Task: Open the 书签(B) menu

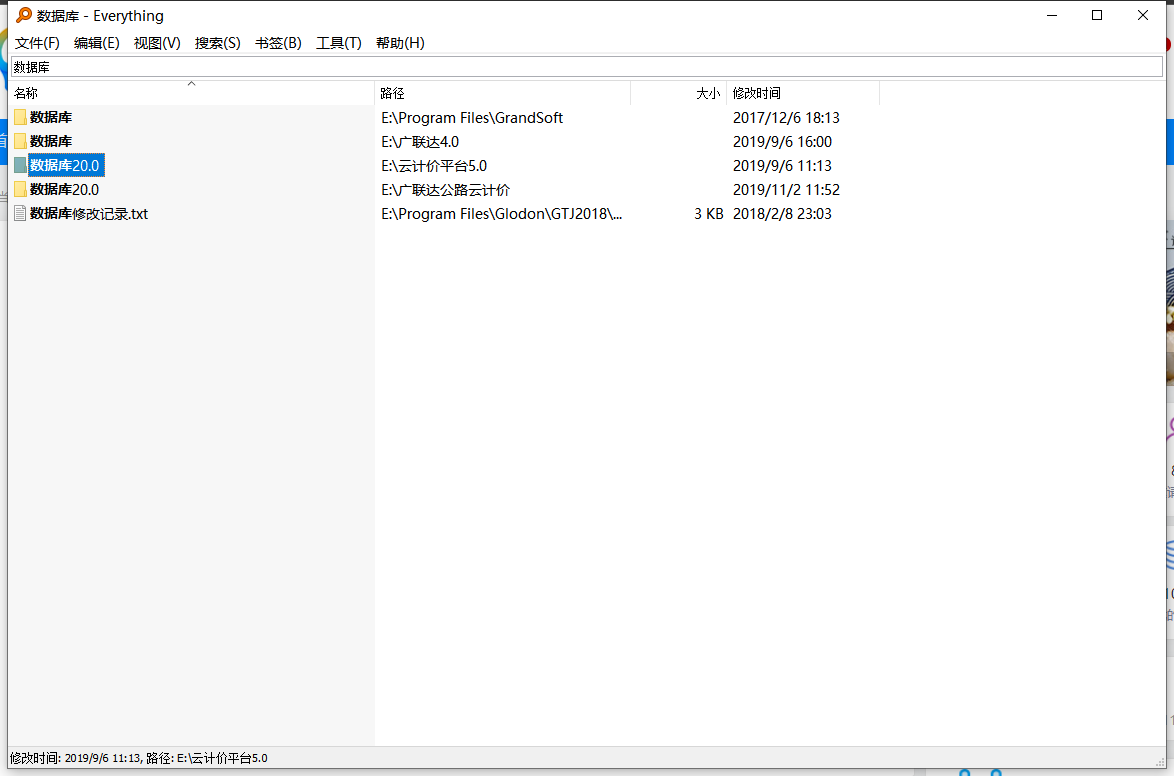Action: 278,43
